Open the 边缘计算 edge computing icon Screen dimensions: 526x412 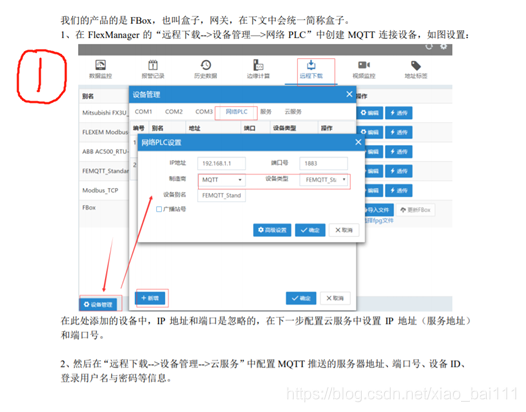258,69
